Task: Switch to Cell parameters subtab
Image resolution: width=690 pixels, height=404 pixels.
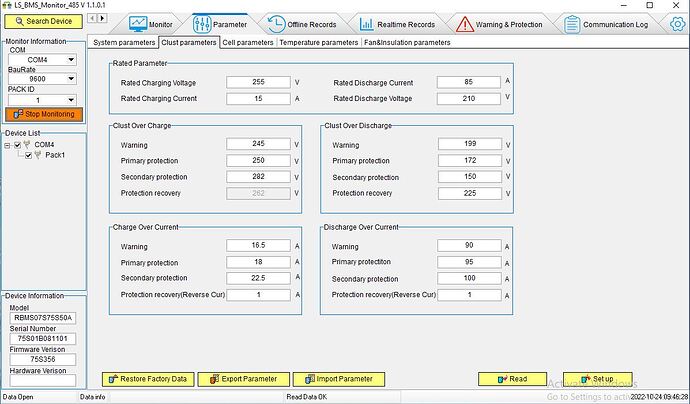Action: (x=248, y=43)
